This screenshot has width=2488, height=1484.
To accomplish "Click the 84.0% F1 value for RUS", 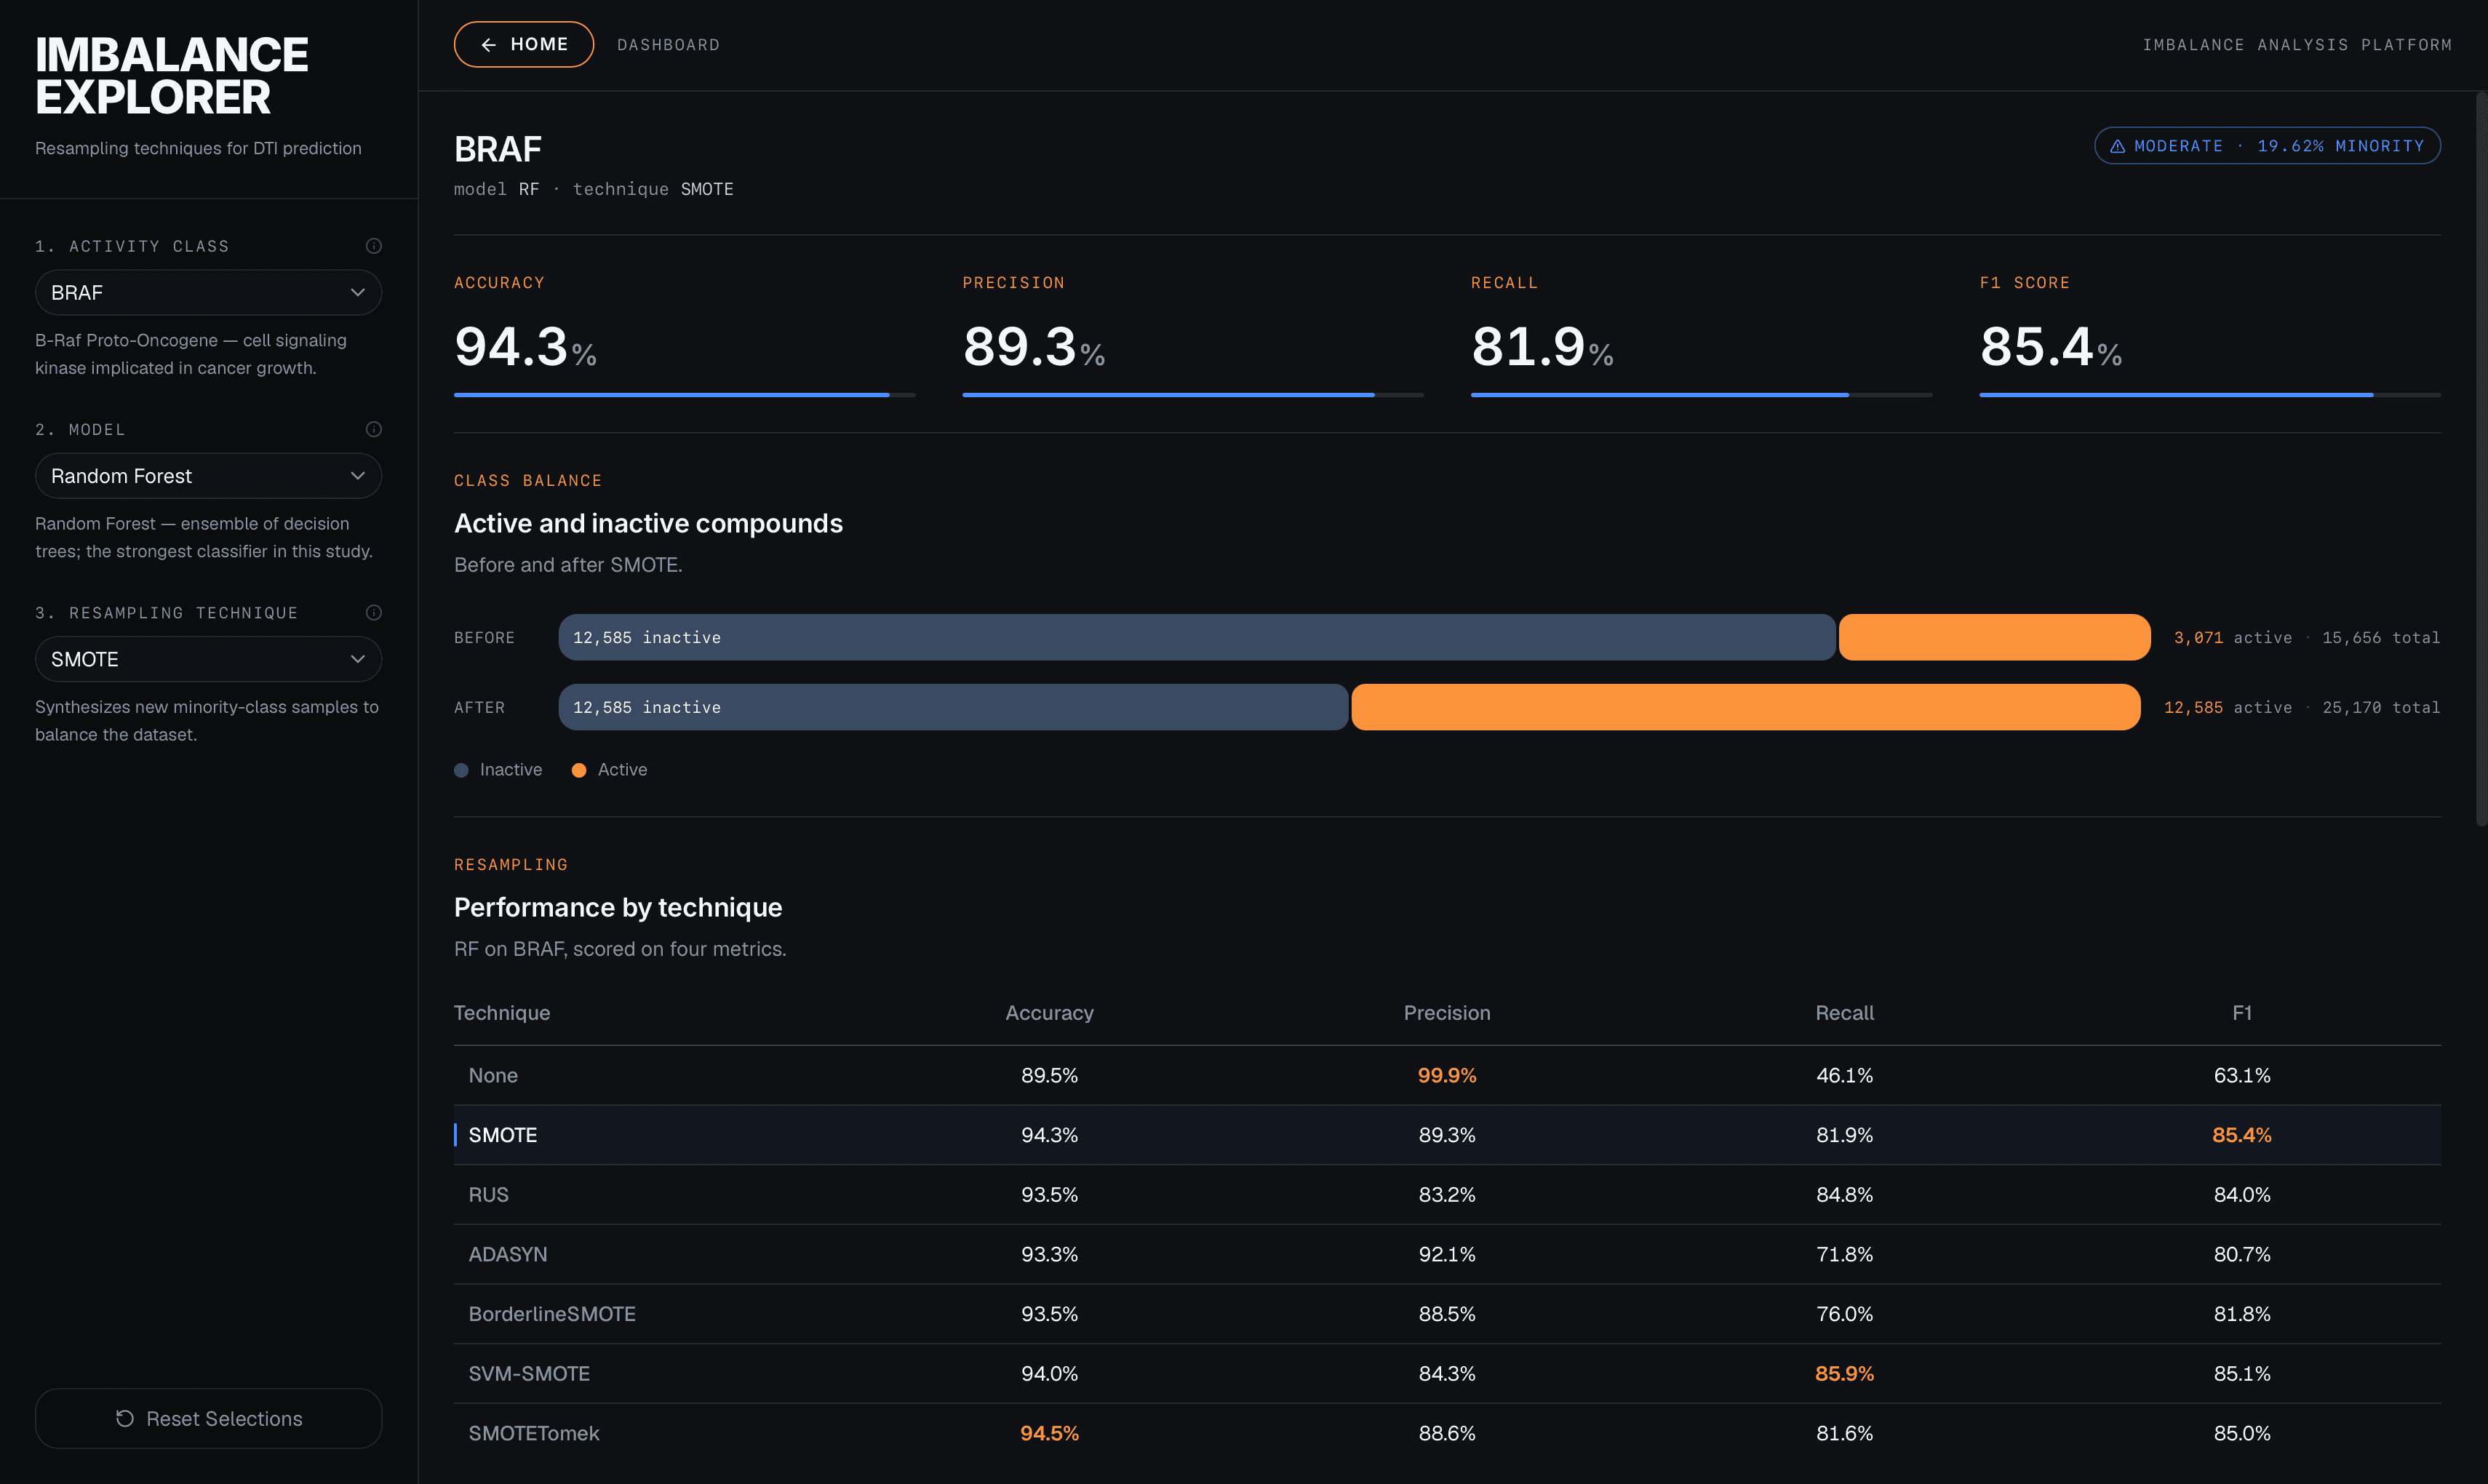I will tap(2242, 1194).
